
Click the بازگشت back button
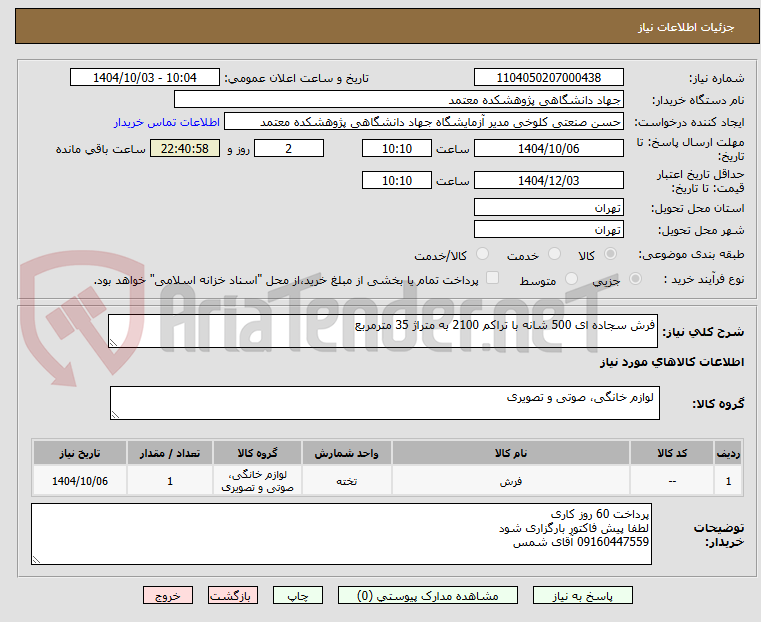point(233,595)
